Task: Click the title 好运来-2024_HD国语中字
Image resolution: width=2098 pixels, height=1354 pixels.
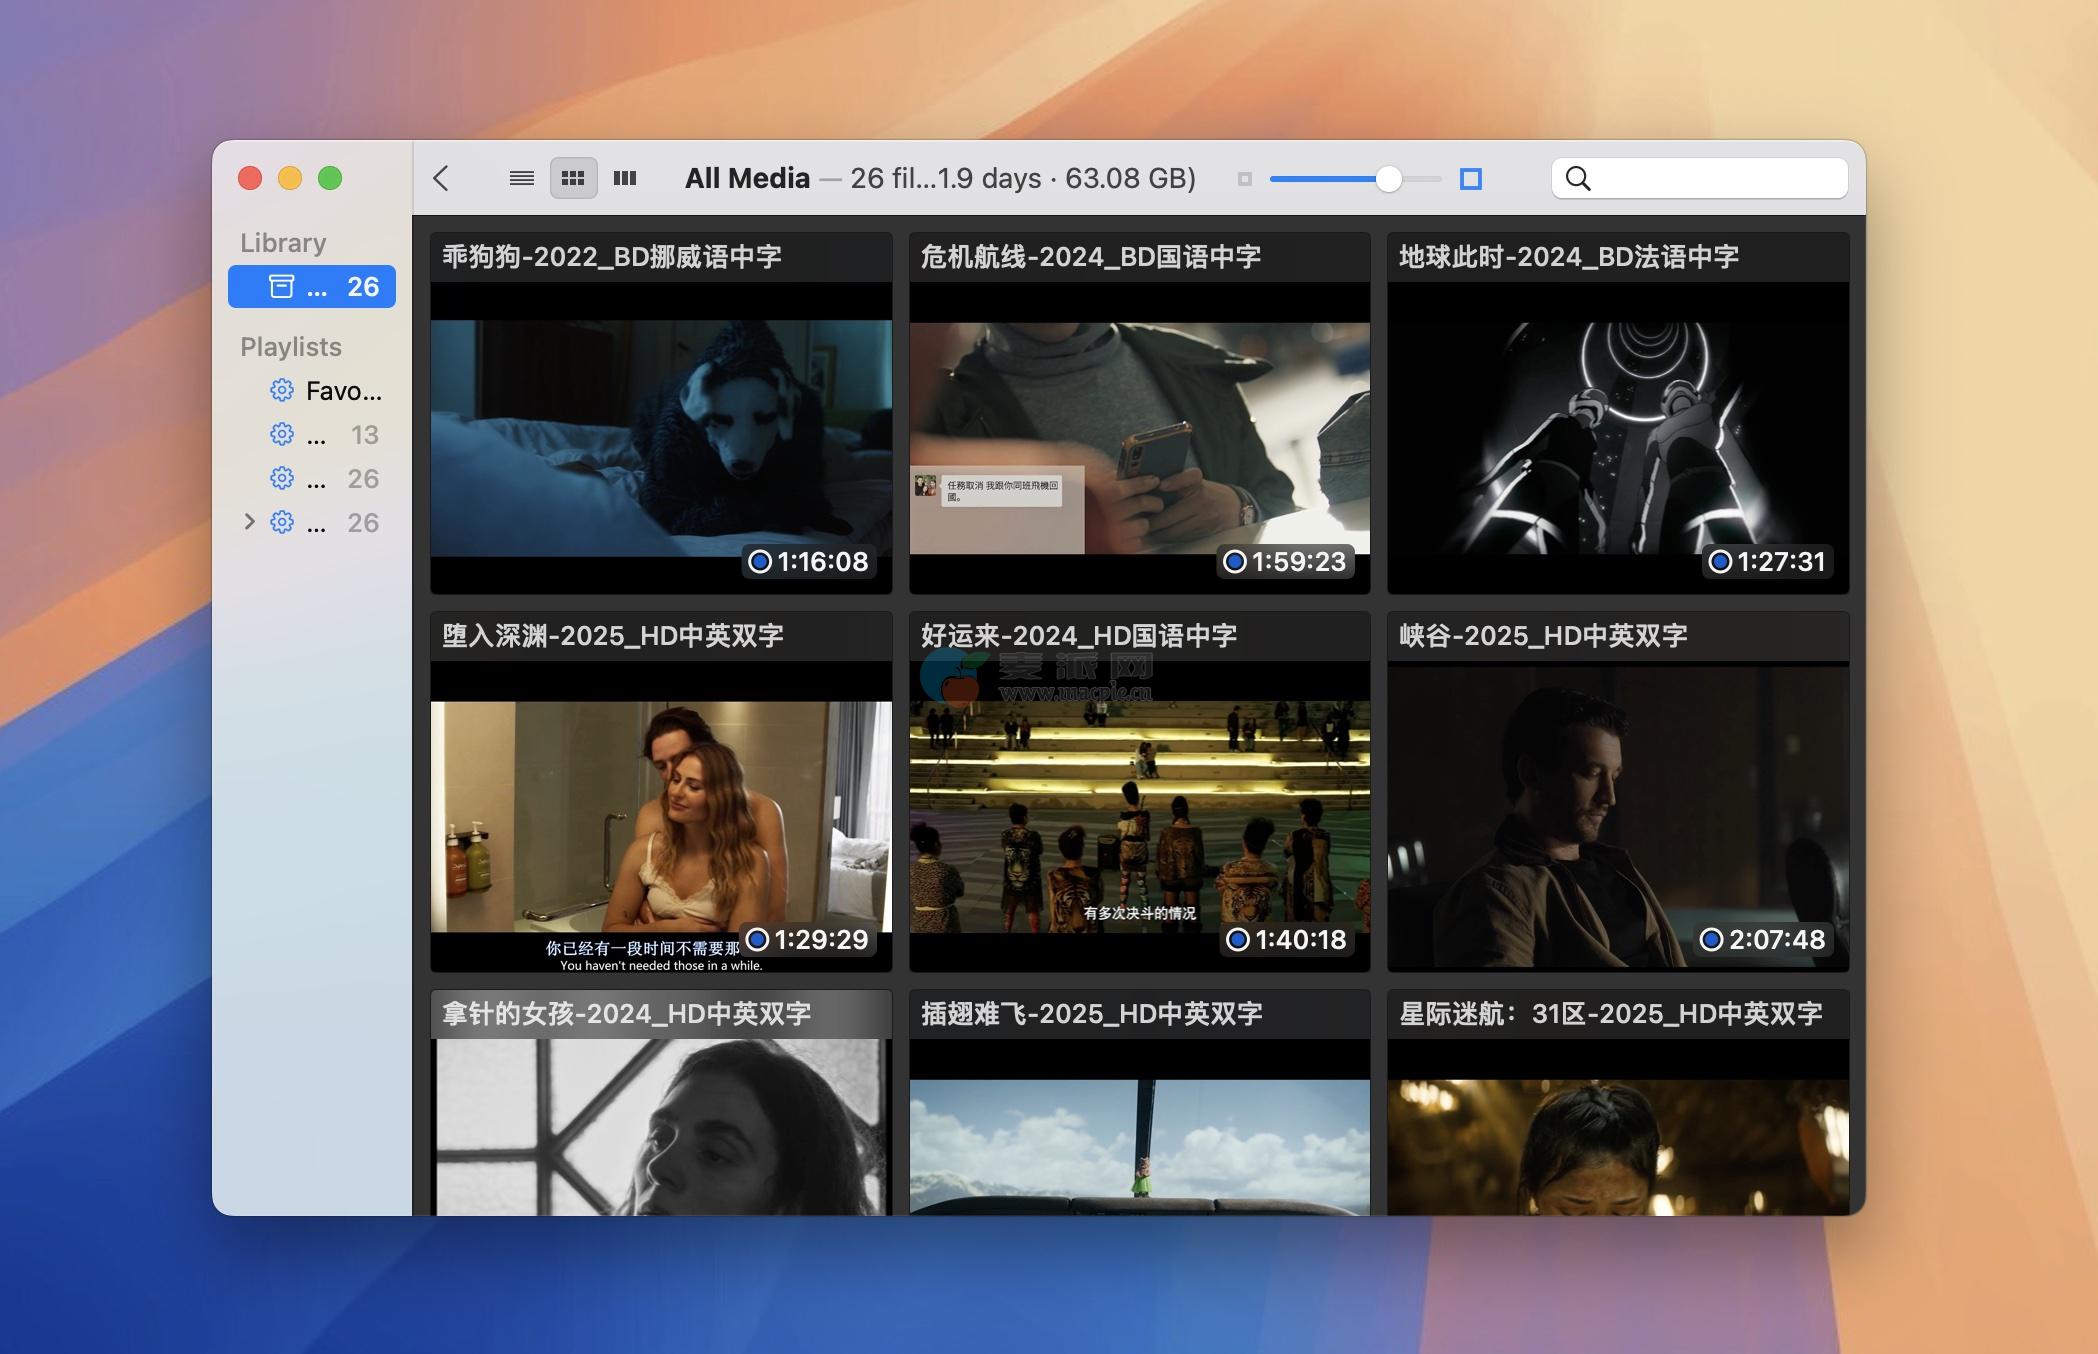Action: (x=1079, y=636)
